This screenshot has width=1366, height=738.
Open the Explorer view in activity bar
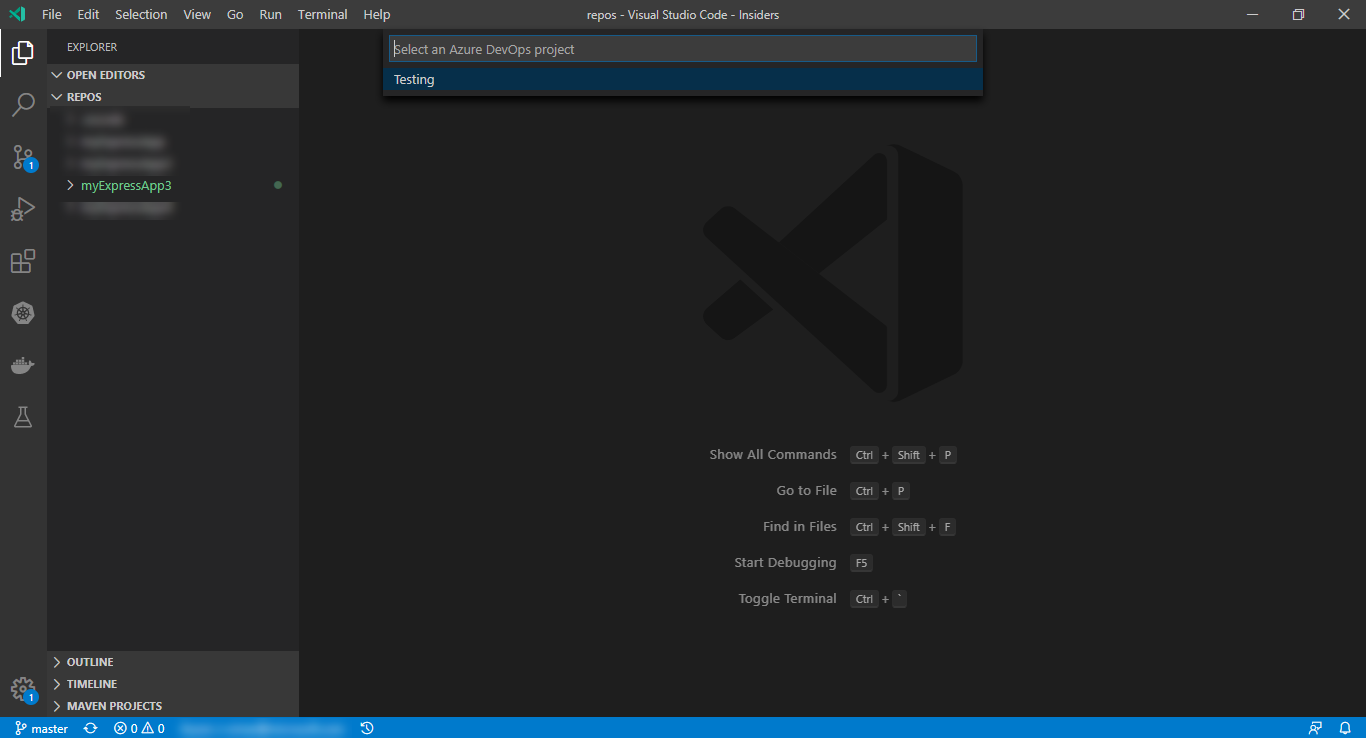pos(23,53)
